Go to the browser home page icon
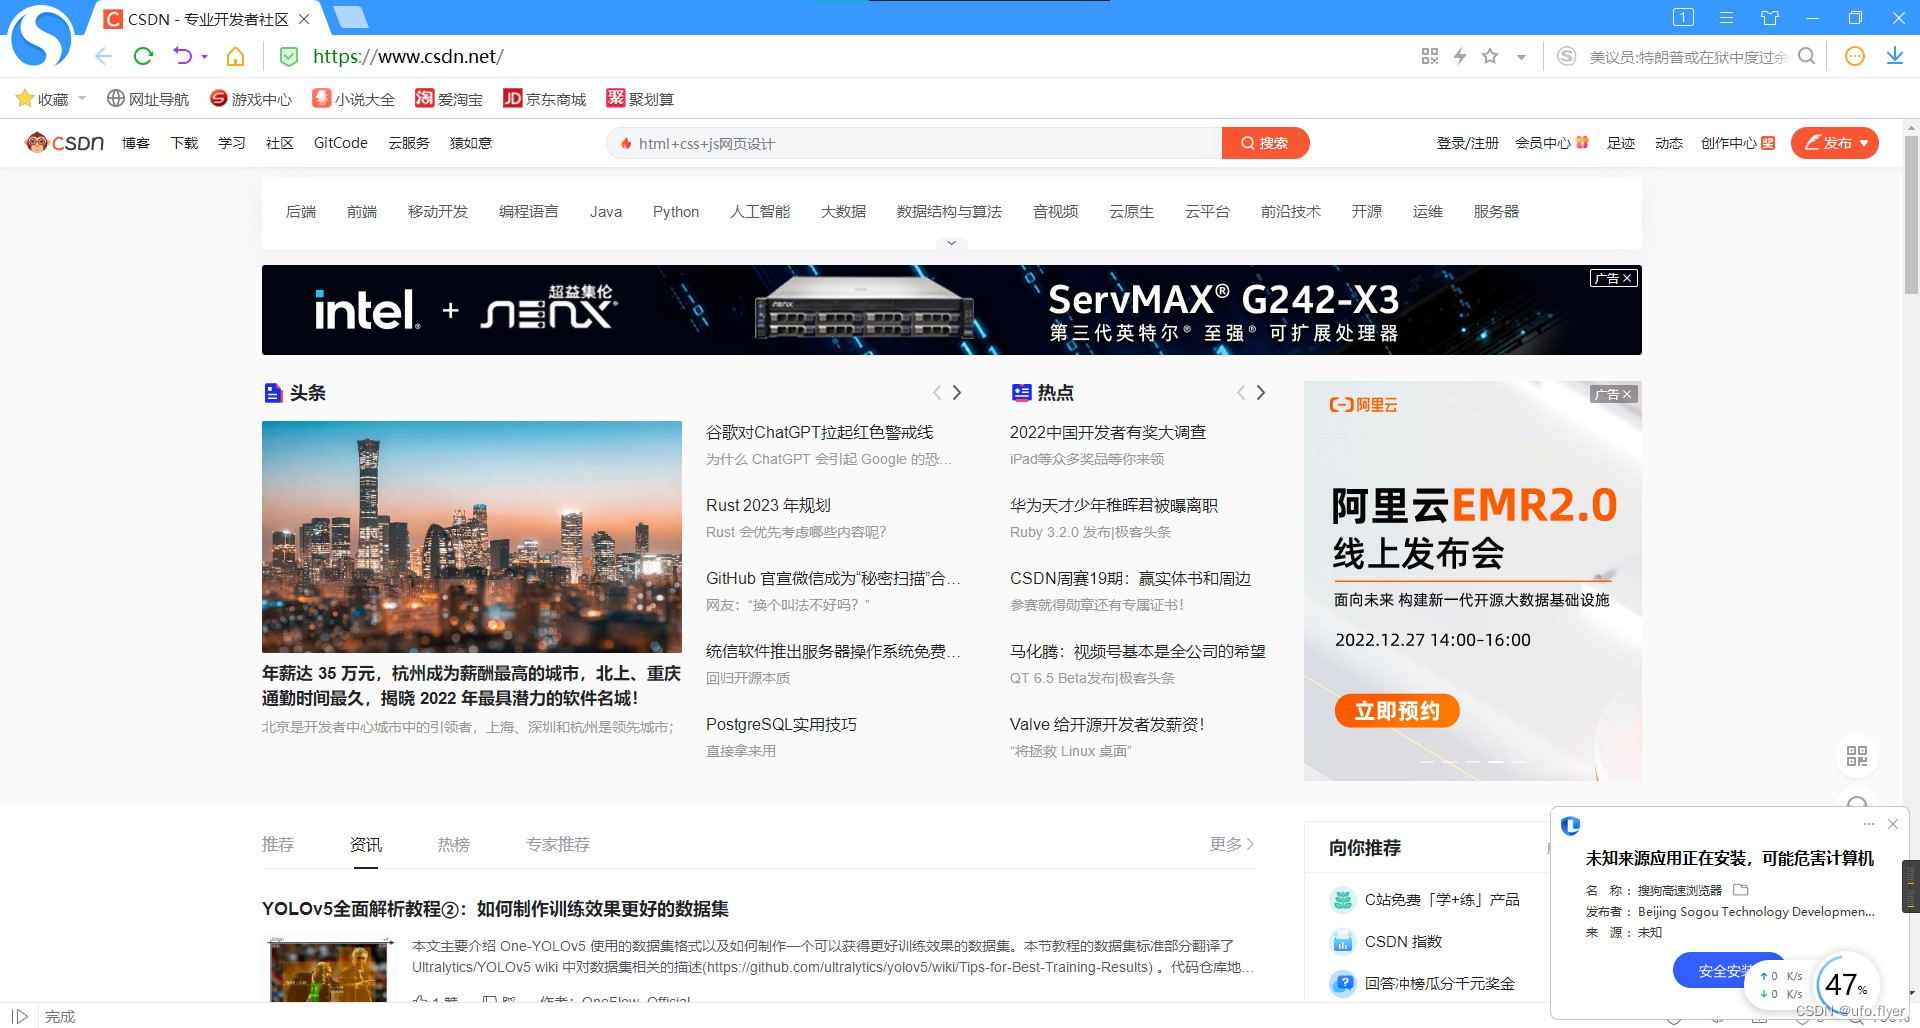The width and height of the screenshot is (1920, 1028). [235, 56]
